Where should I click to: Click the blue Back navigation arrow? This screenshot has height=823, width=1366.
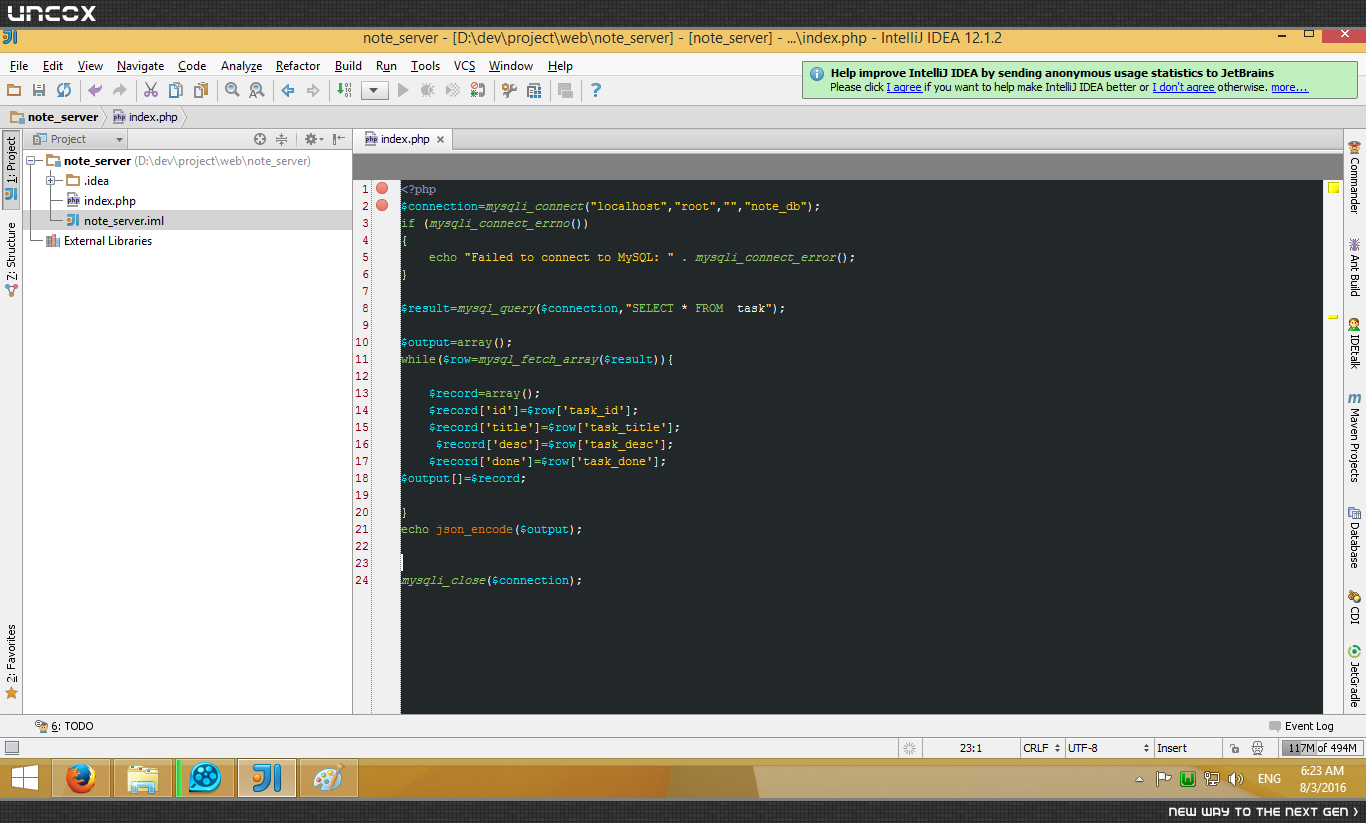288,91
